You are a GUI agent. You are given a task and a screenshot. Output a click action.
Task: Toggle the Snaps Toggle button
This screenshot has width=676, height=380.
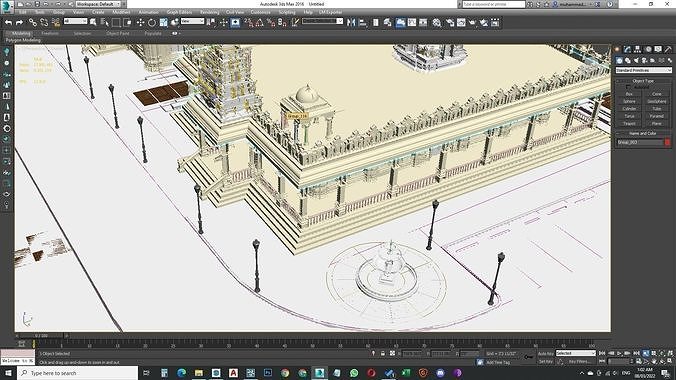(x=249, y=22)
